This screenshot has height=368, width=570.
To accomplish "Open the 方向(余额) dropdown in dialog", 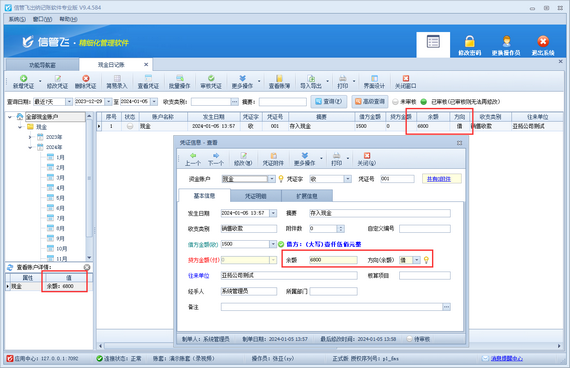I will [417, 260].
